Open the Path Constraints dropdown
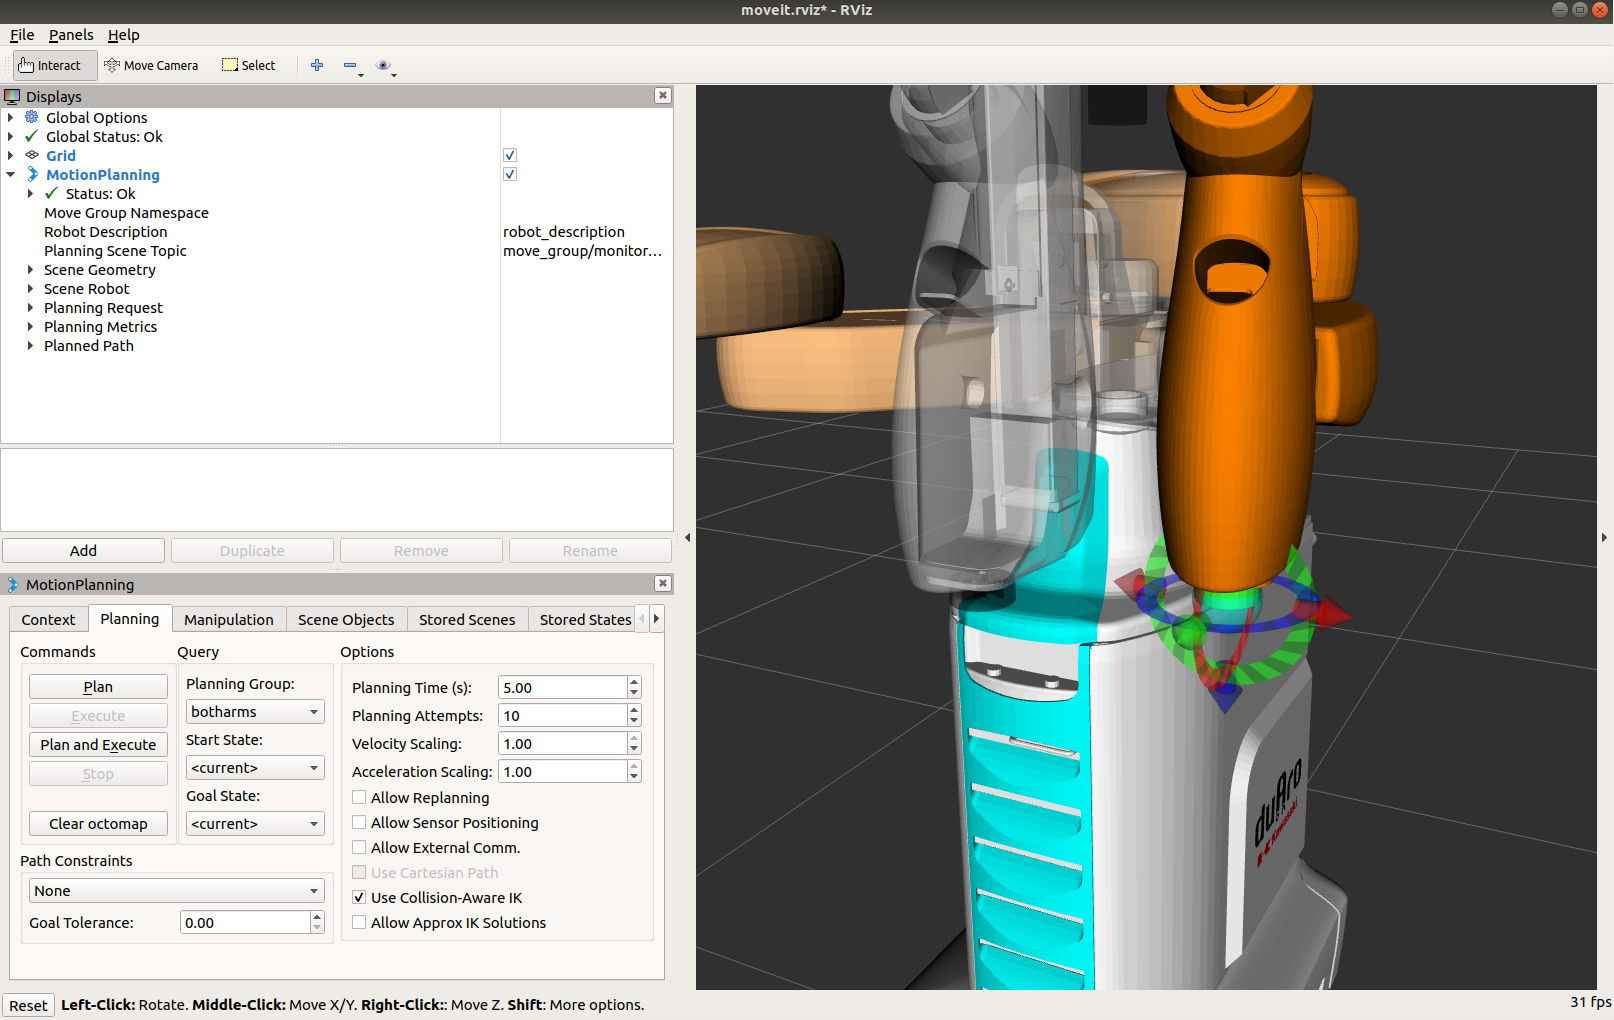 (176, 891)
